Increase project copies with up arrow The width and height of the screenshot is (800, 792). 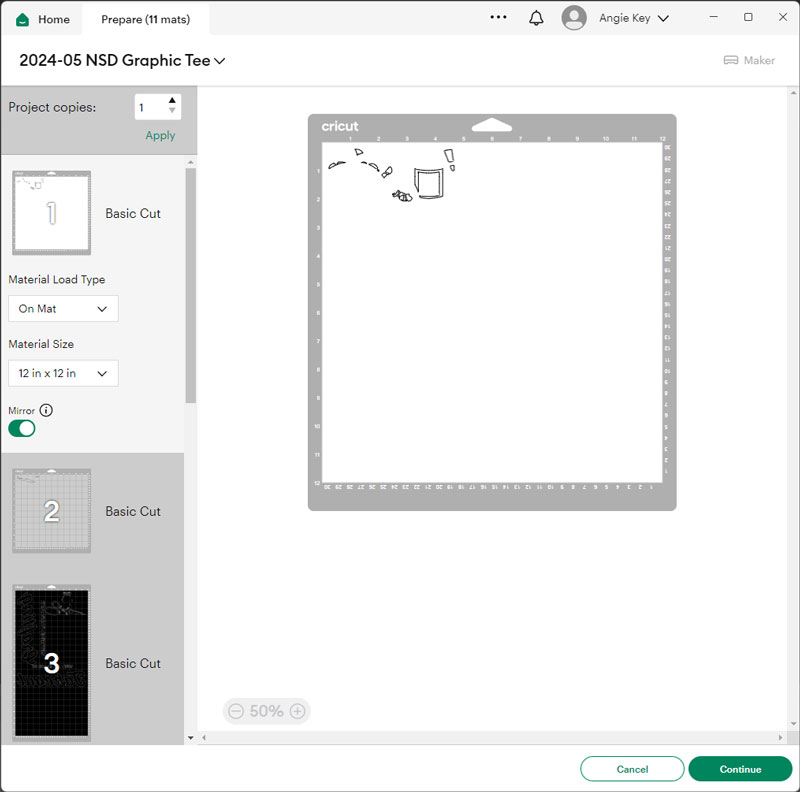point(172,100)
